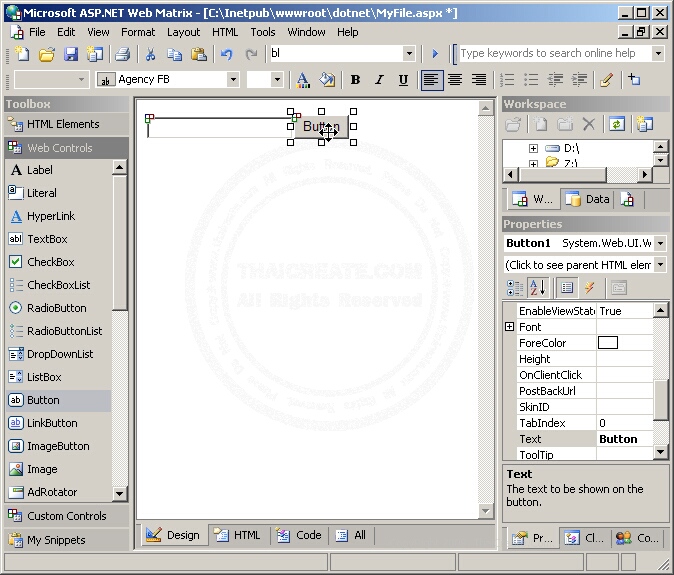Click the ForeColor property swatch
The width and height of the screenshot is (674, 575).
pyautogui.click(x=608, y=343)
